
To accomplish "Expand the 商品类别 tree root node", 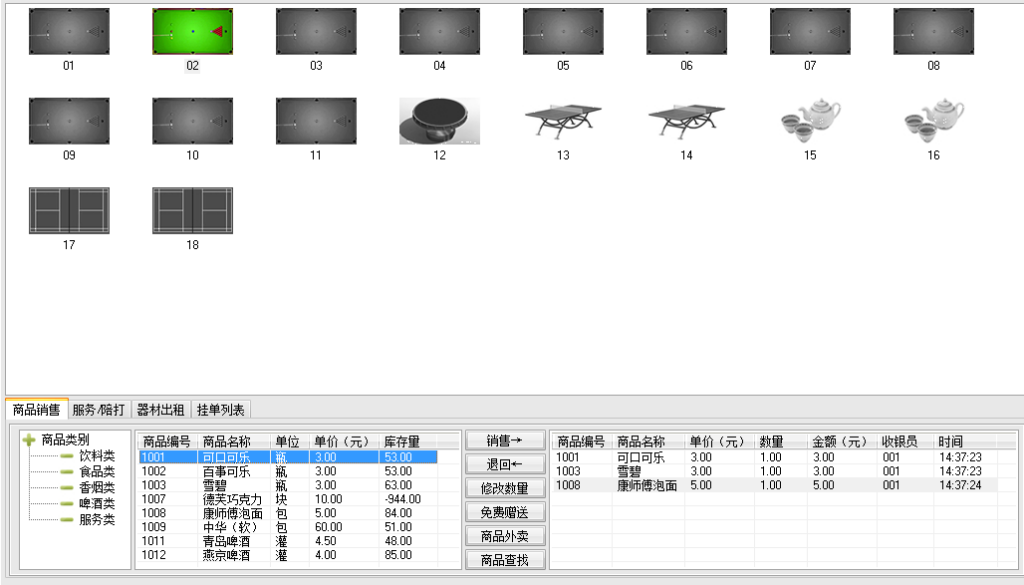I will pos(29,440).
